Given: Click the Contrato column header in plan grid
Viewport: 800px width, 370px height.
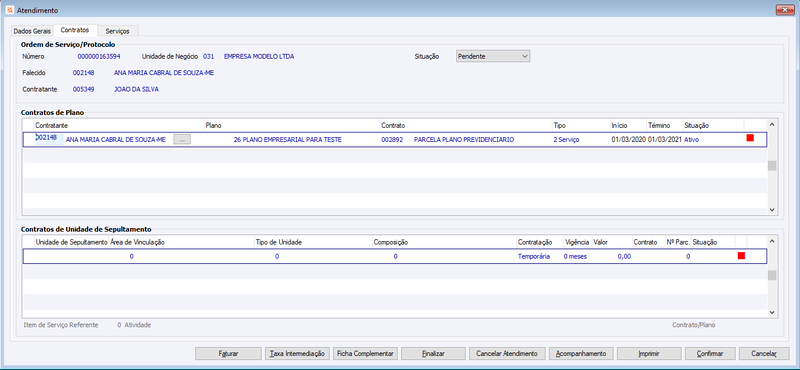Looking at the screenshot, I should (x=466, y=125).
